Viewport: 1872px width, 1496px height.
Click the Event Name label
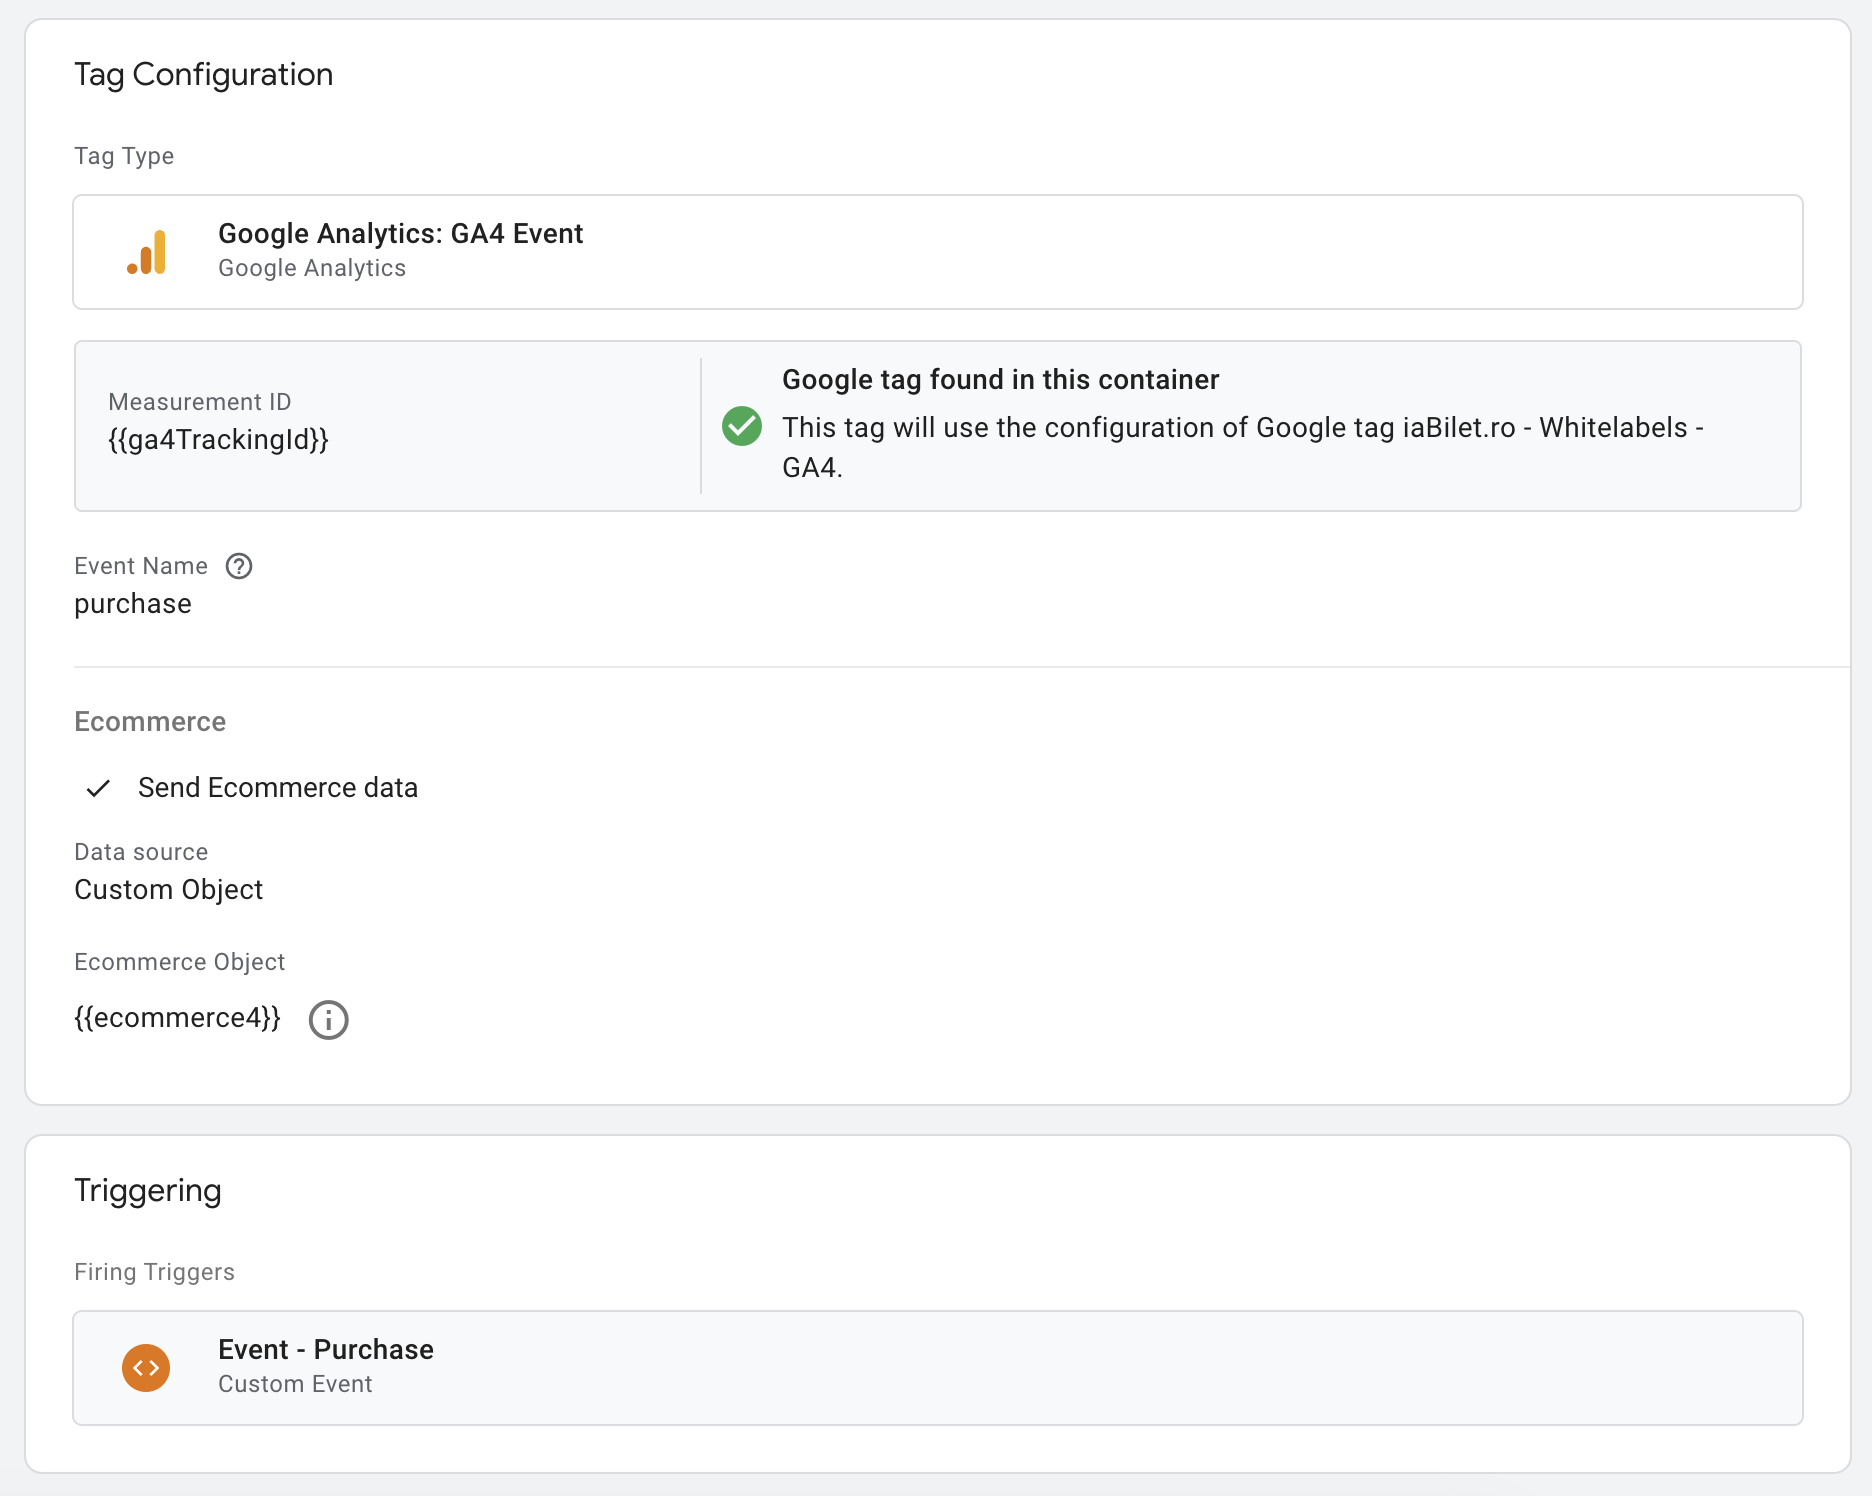pos(141,566)
